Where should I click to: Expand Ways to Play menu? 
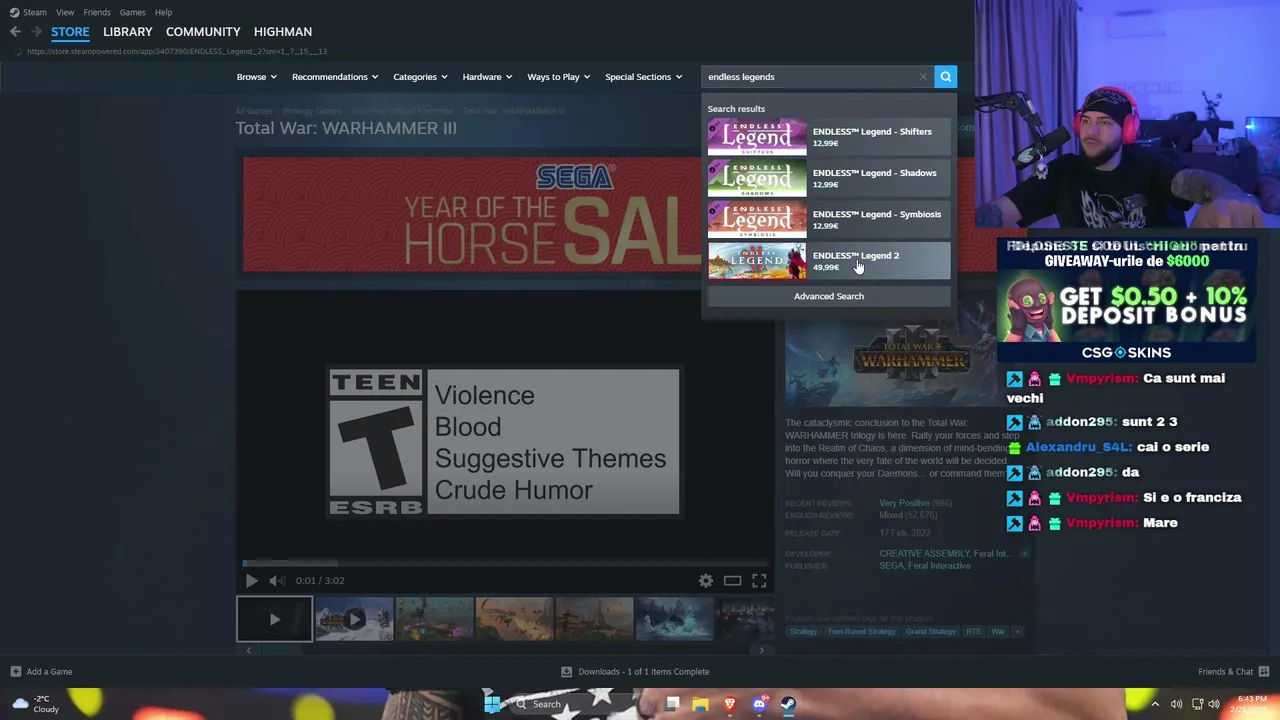click(x=559, y=77)
